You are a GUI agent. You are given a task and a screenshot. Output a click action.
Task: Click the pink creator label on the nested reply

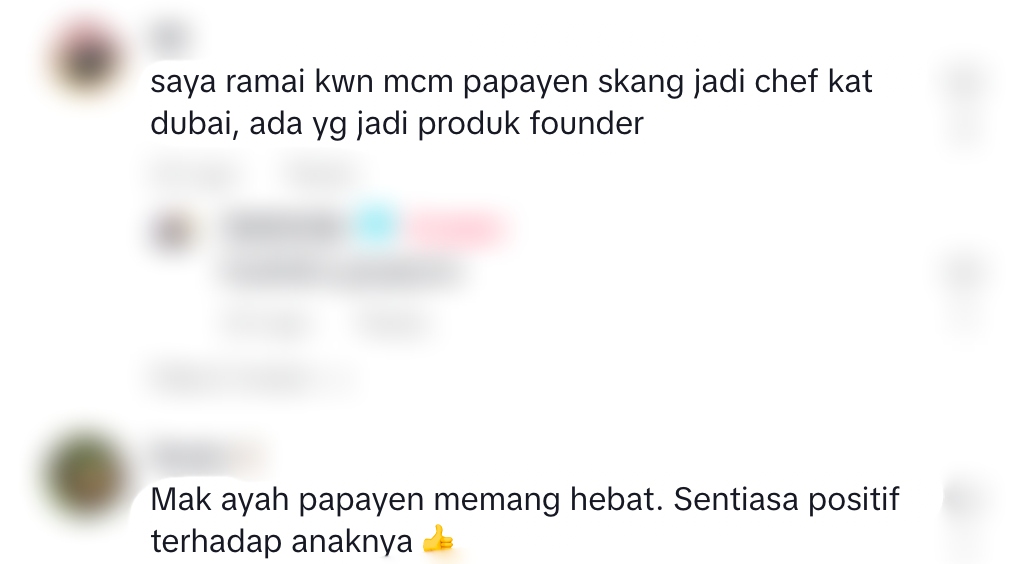click(x=456, y=228)
